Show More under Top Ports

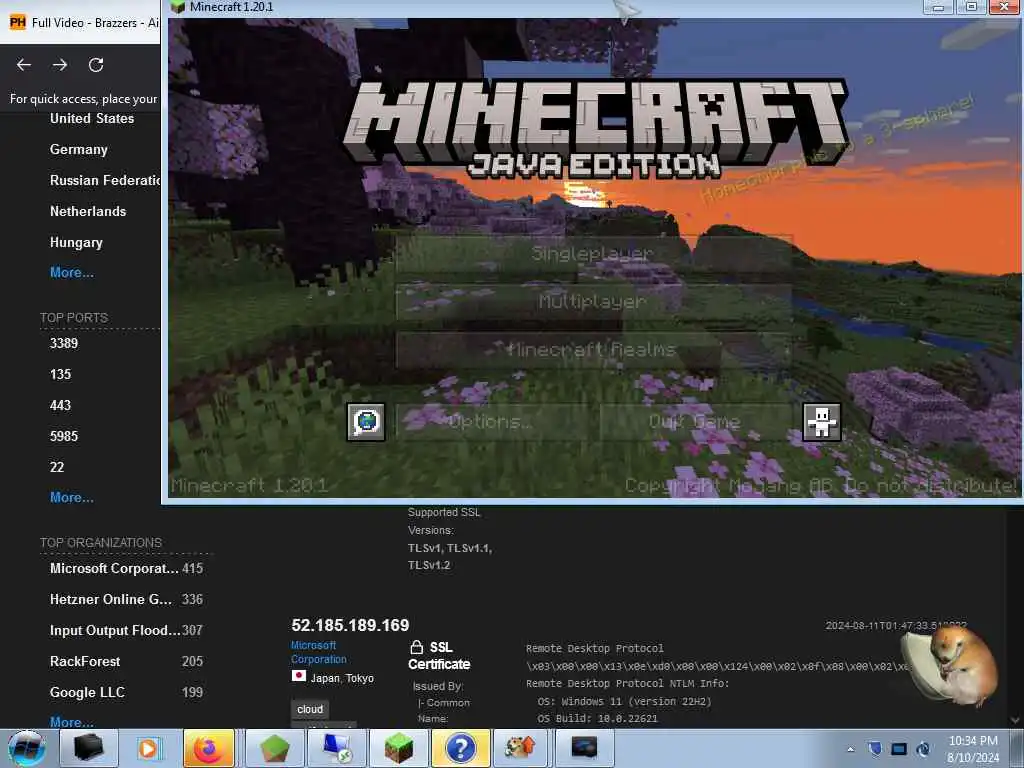[72, 498]
